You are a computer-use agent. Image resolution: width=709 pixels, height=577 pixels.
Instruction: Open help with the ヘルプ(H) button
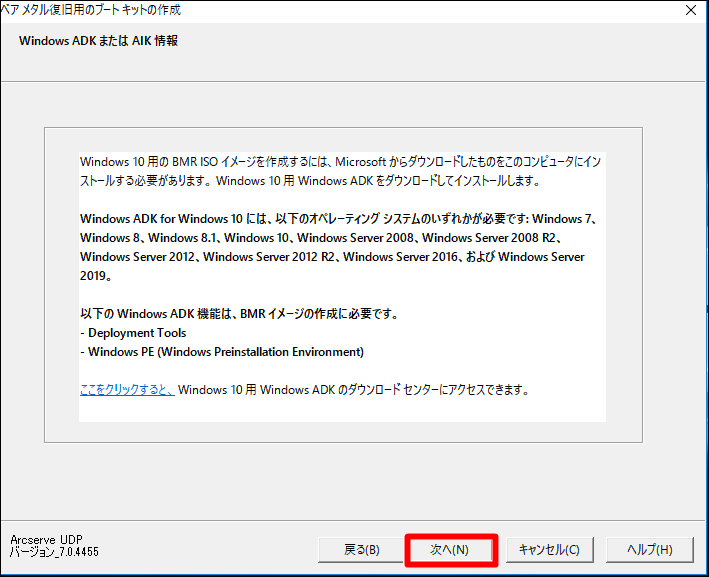click(x=649, y=550)
